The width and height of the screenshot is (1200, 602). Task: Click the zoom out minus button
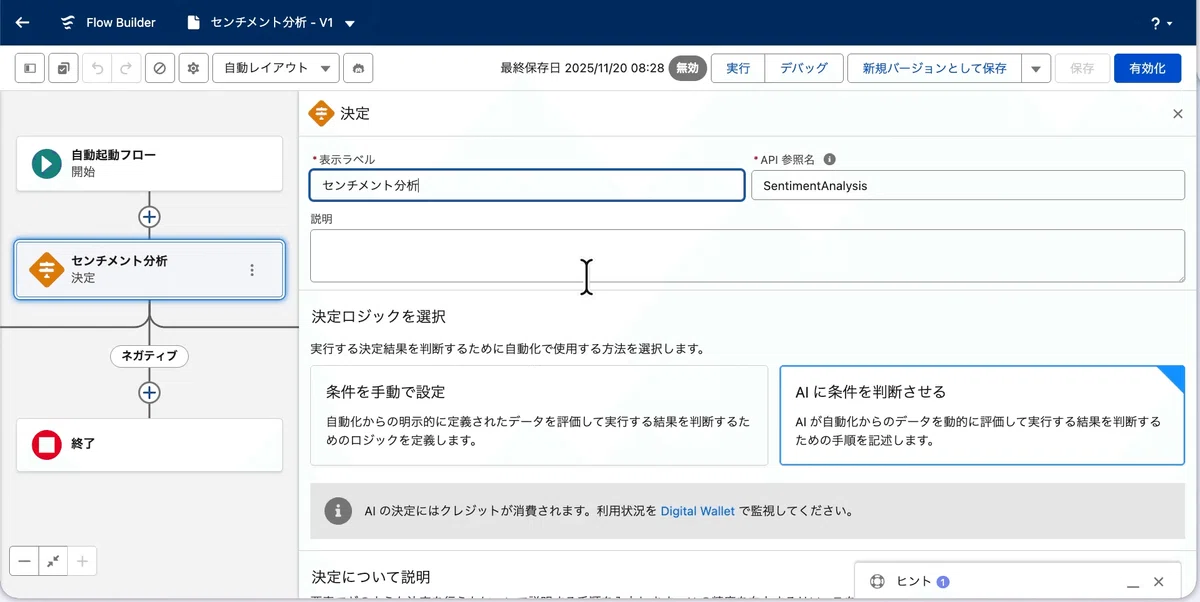point(24,561)
